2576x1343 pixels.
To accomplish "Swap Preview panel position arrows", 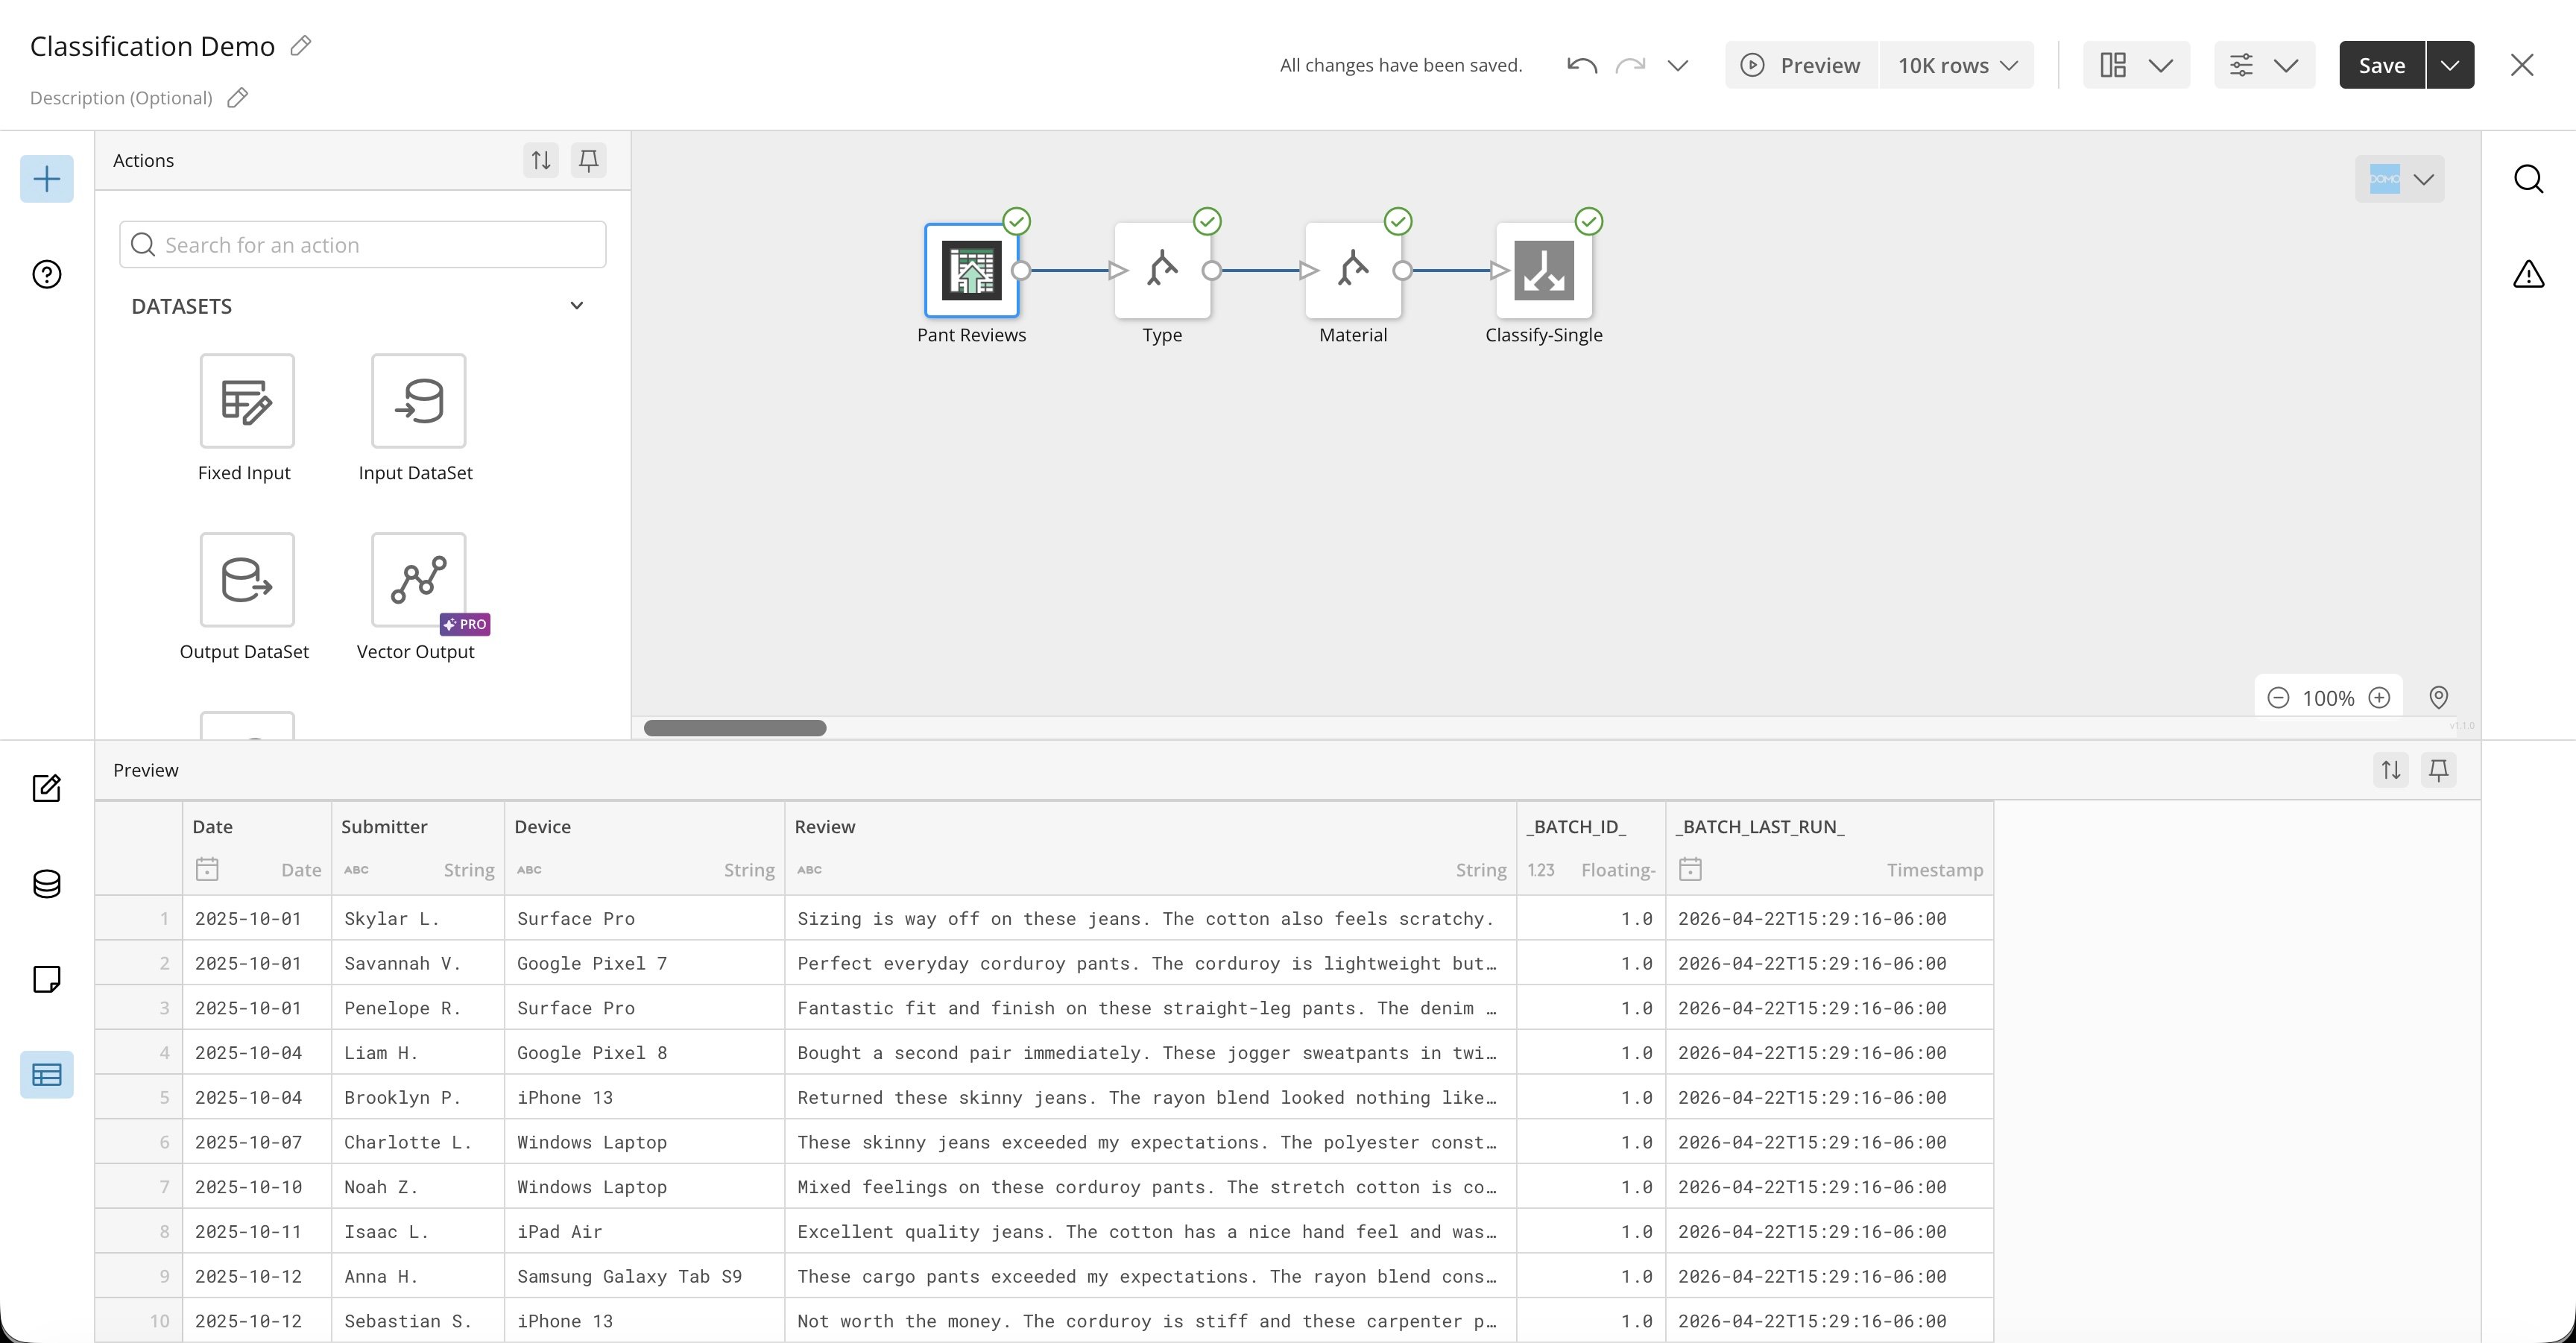I will click(2391, 770).
